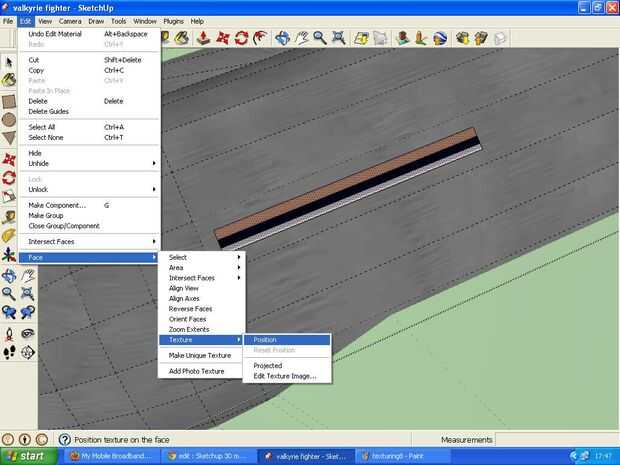Viewport: 620px width, 465px height.
Task: Open the Help menu
Action: [x=197, y=21]
